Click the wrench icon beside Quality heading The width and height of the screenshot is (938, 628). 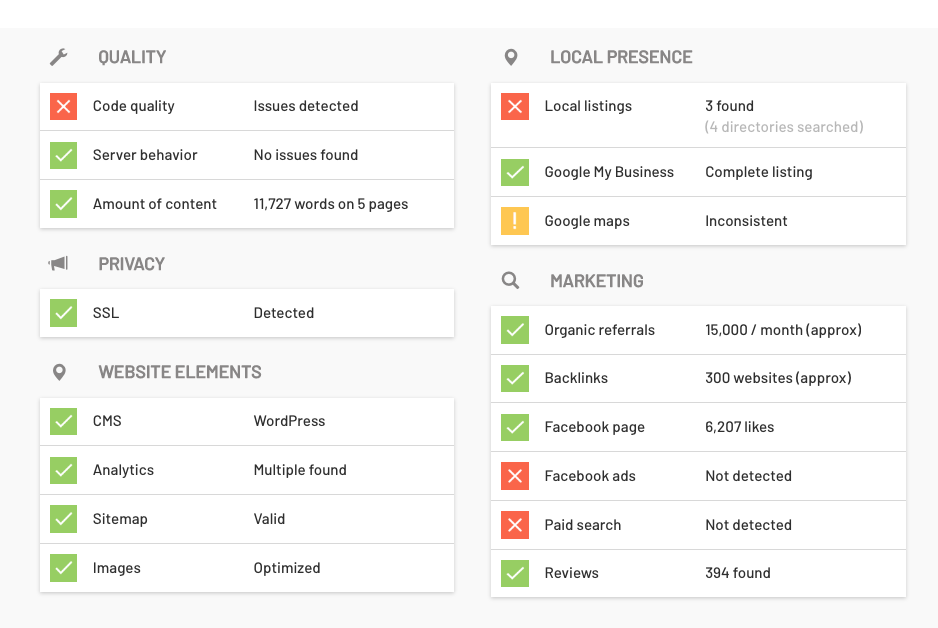point(59,57)
